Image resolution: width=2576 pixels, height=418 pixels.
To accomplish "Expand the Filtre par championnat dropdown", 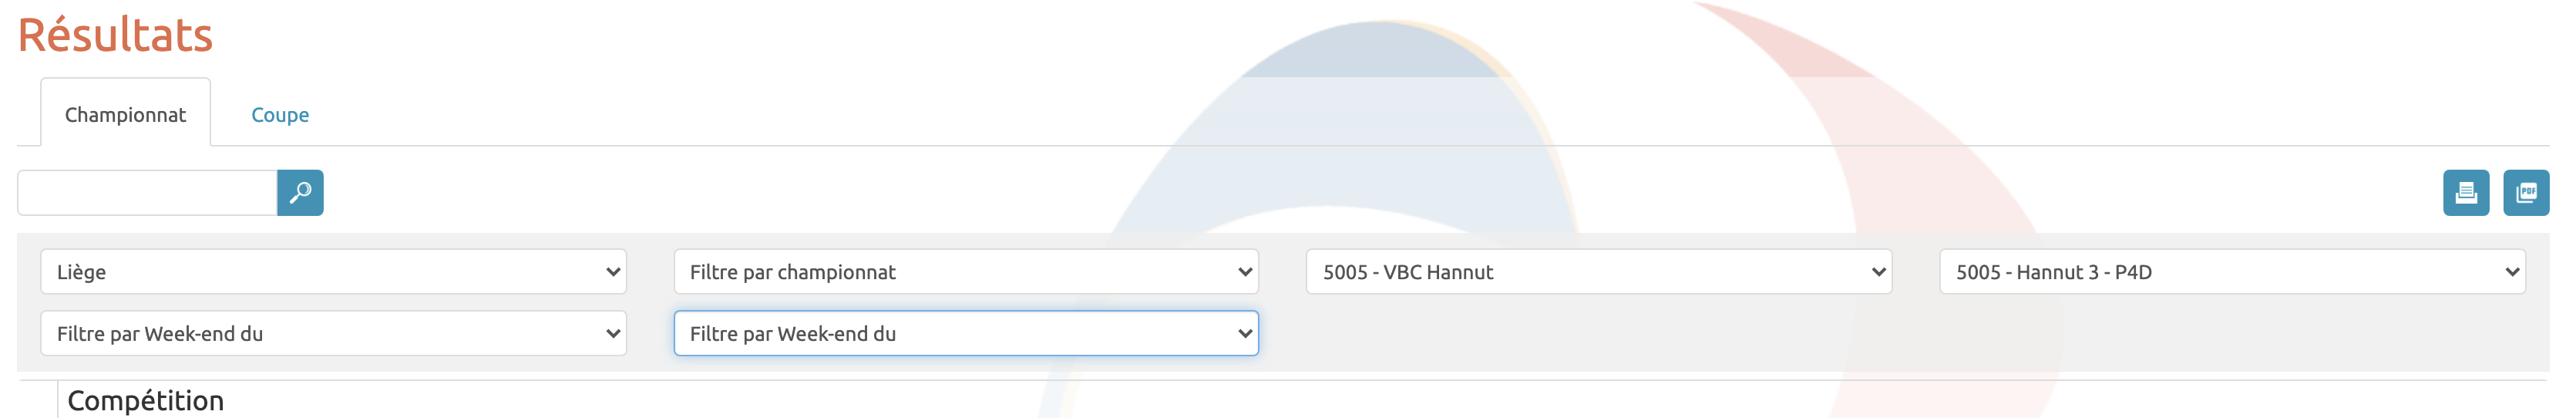I will [950, 272].
